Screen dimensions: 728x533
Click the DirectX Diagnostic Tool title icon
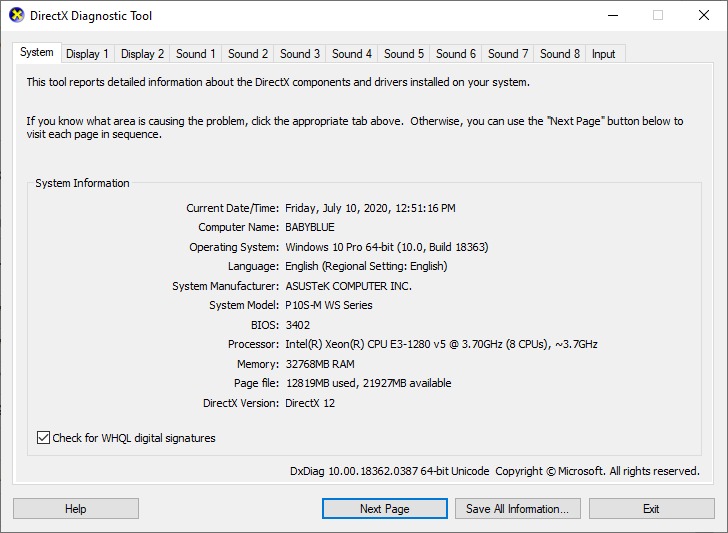16,16
